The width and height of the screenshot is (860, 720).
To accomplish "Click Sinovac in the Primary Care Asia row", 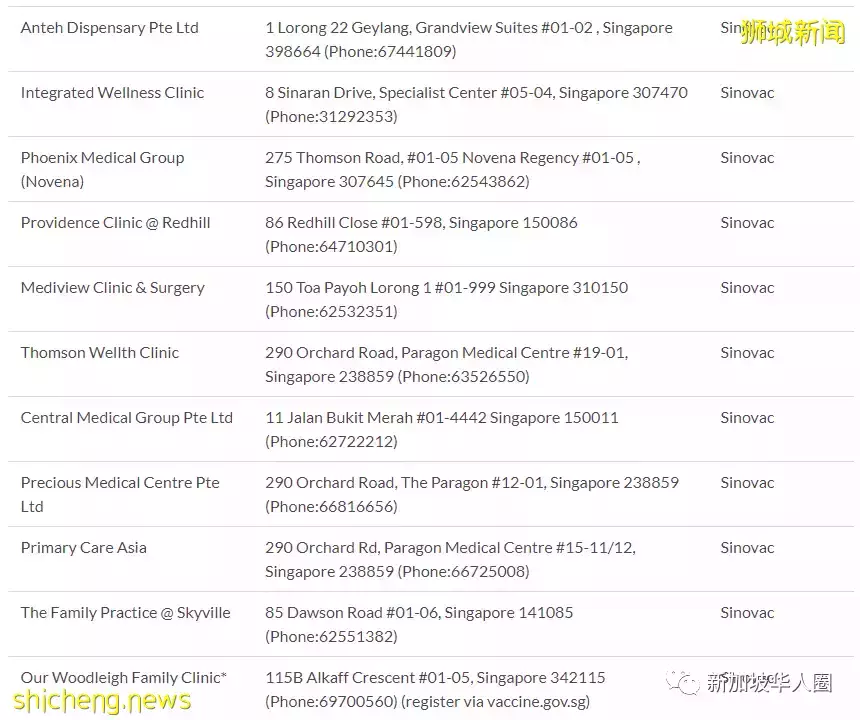I will [747, 548].
